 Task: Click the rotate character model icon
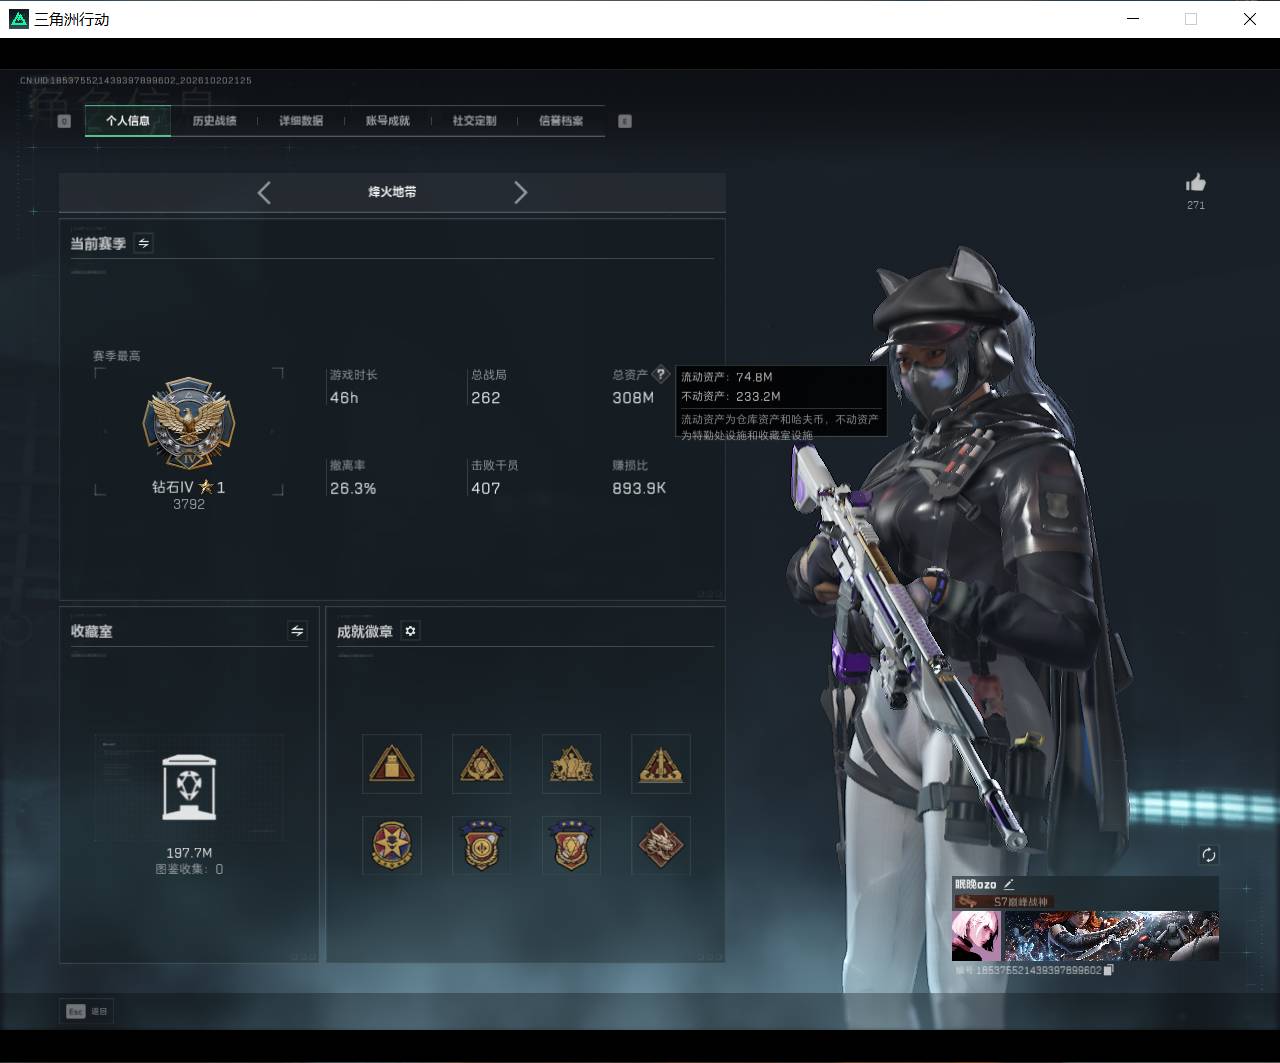tap(1209, 855)
